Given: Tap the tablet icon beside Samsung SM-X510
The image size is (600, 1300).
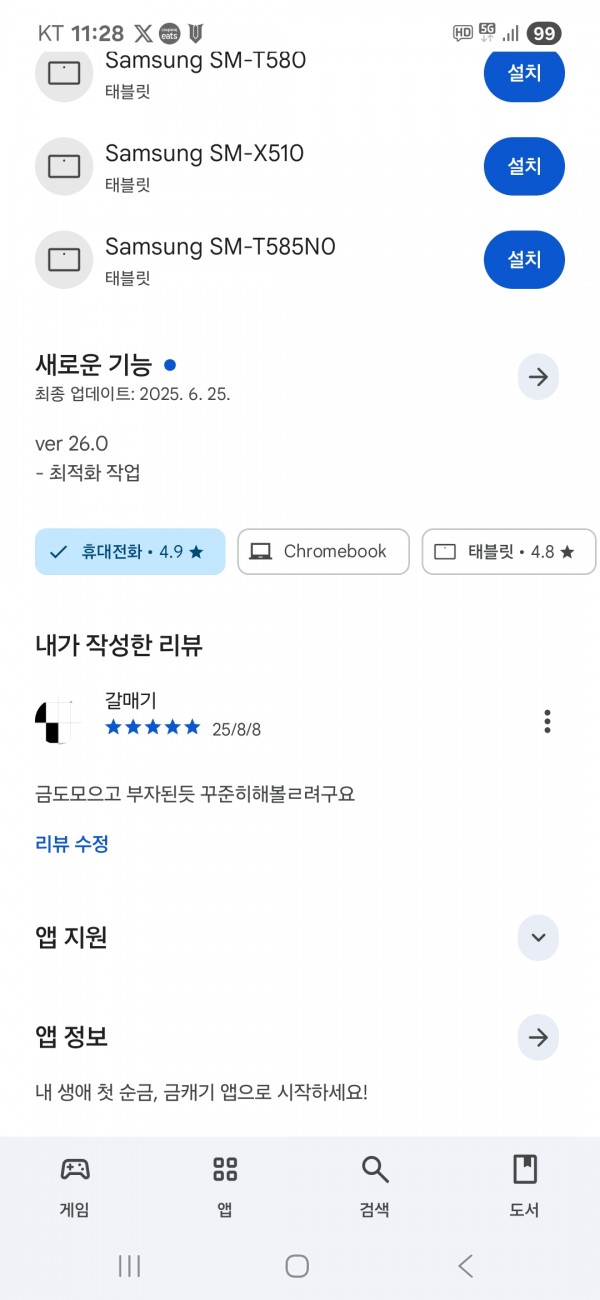Looking at the screenshot, I should pos(64,166).
